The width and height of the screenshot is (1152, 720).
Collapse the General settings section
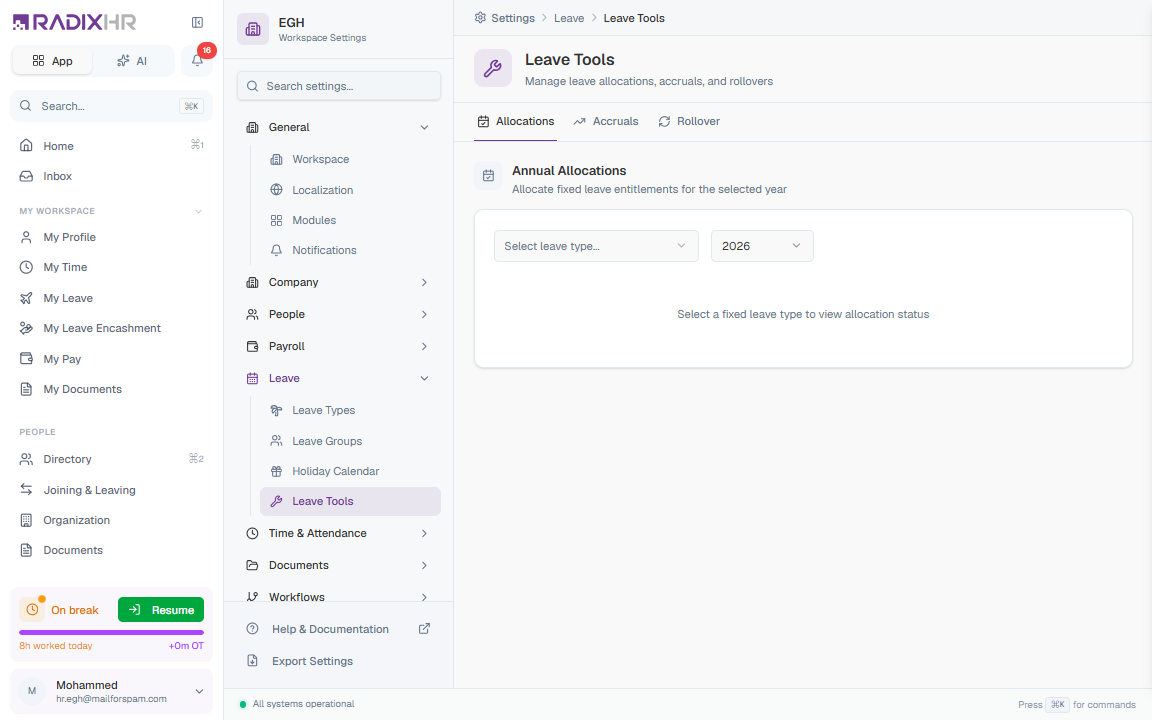click(339, 127)
